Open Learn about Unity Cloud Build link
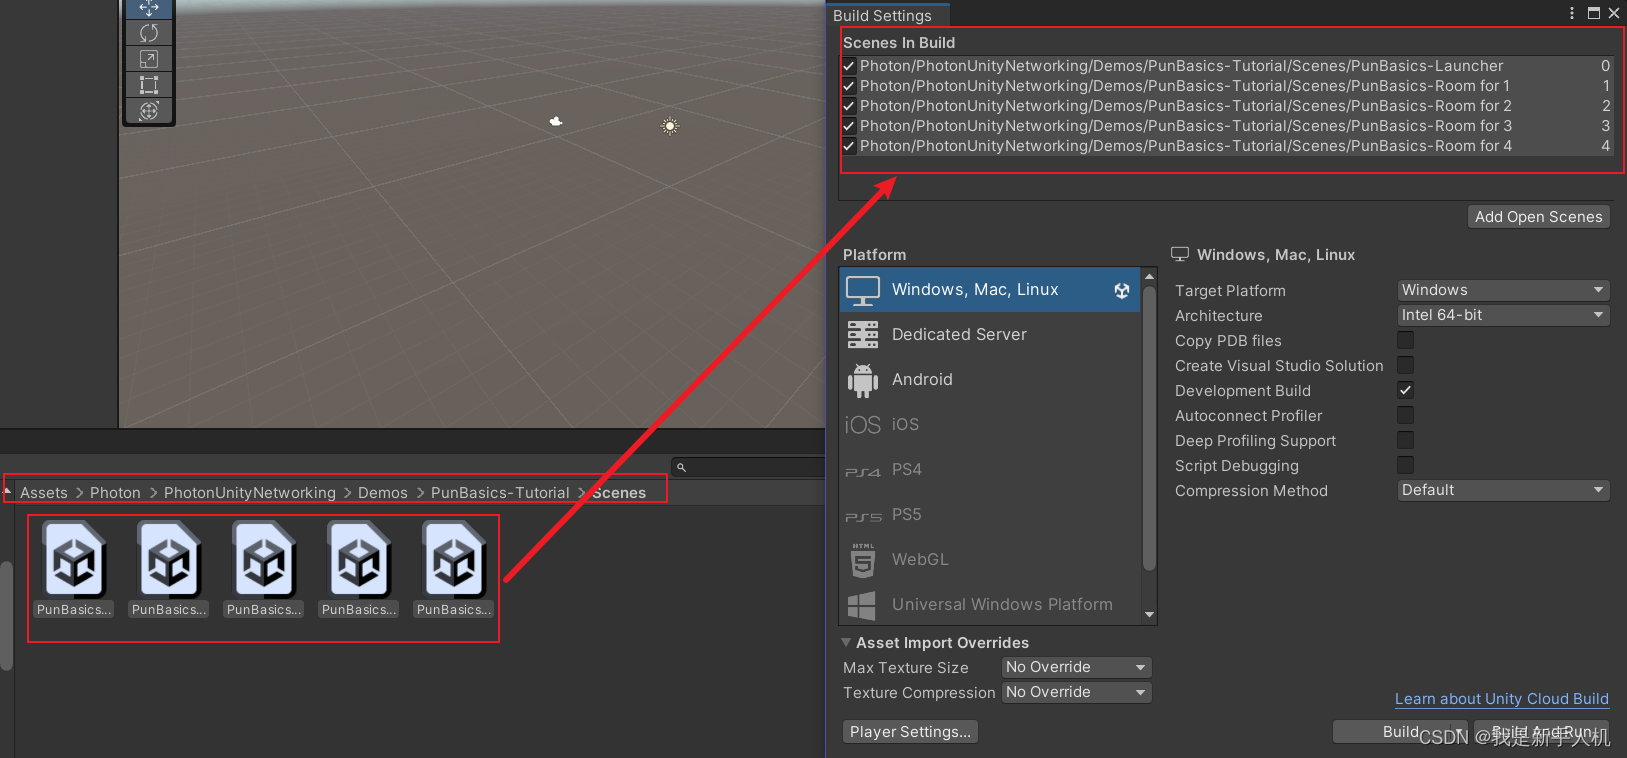The width and height of the screenshot is (1627, 758). click(x=1502, y=699)
